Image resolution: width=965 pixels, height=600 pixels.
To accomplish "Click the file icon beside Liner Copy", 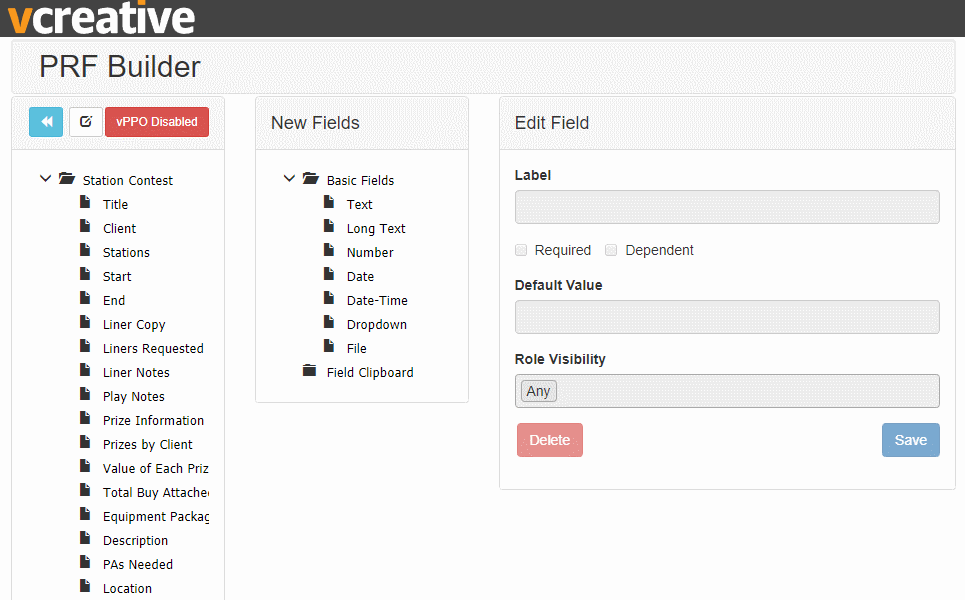I will tap(86, 322).
